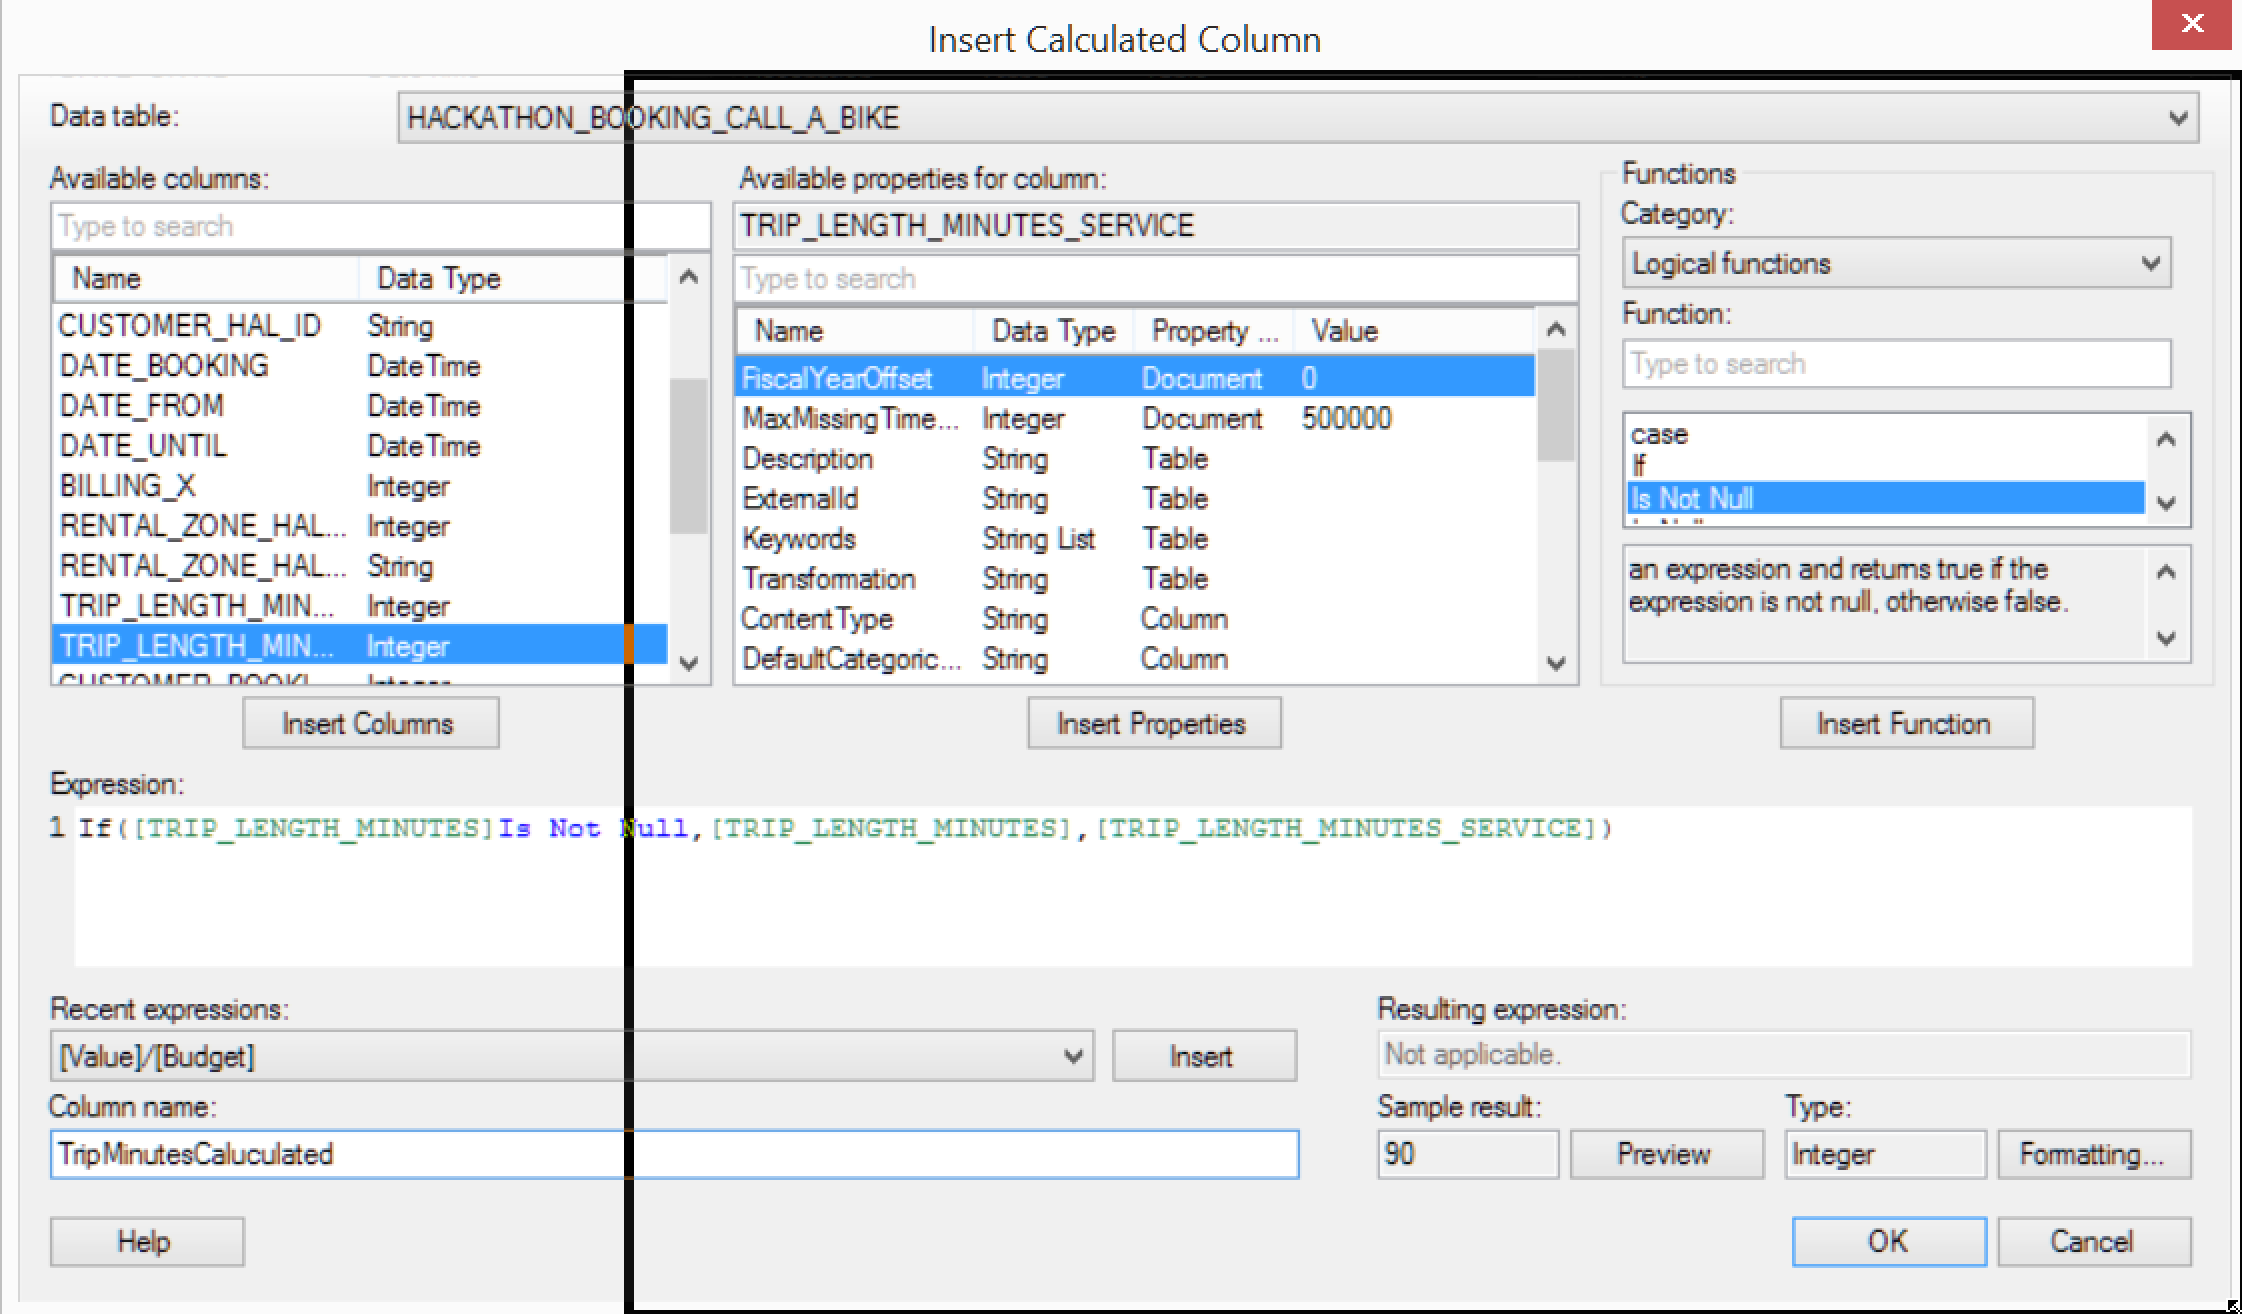Viewport: 2242px width, 1314px height.
Task: Click the Insert Properties button
Action: (x=1153, y=723)
